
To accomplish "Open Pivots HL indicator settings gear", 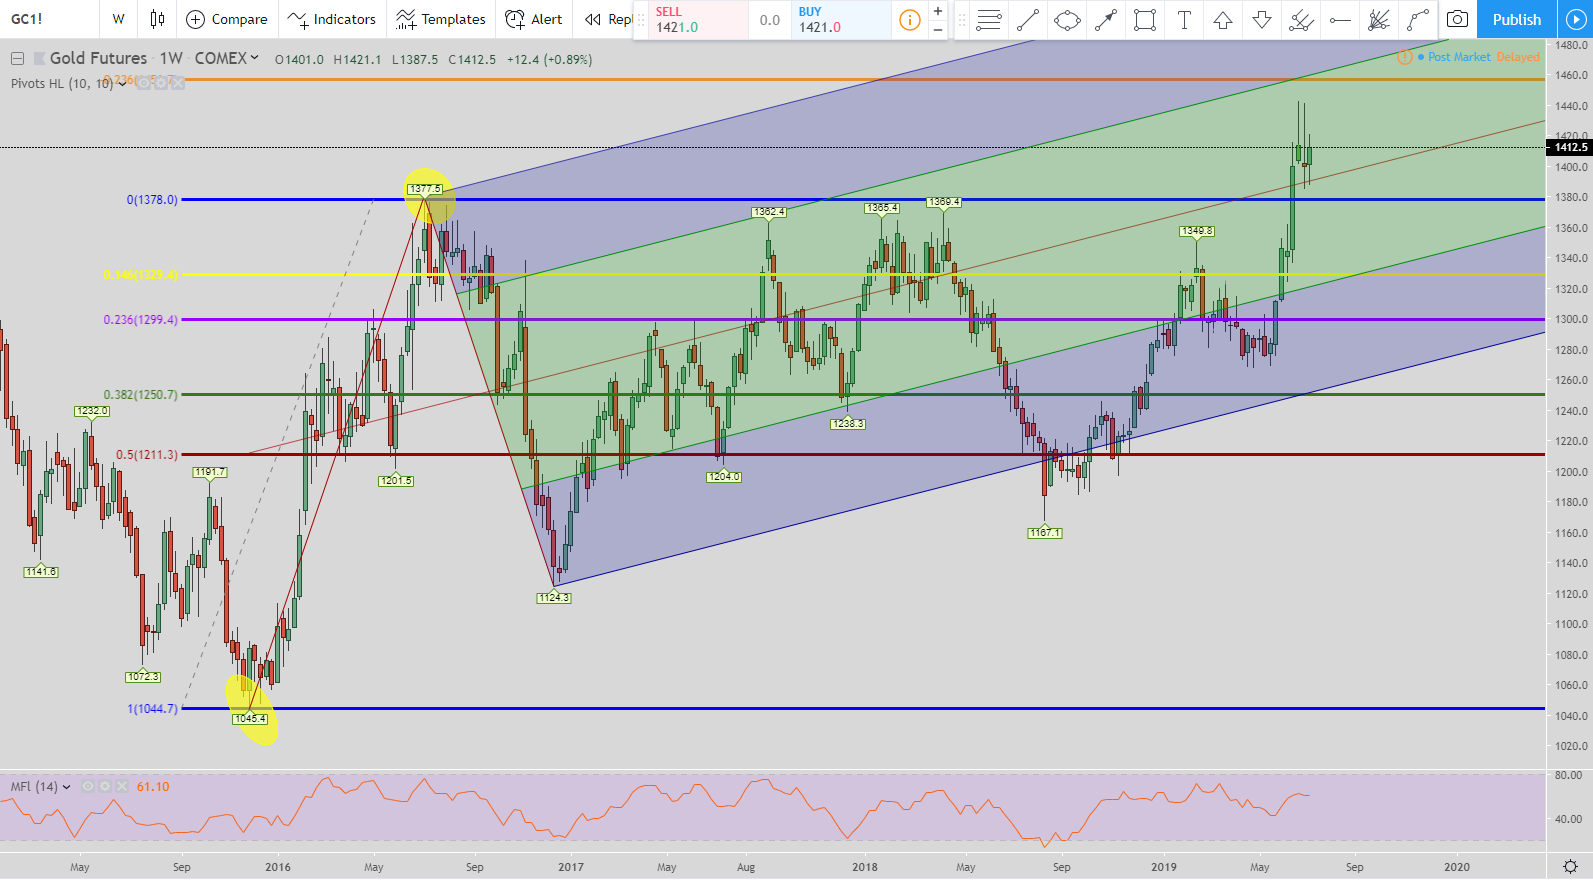I will tap(161, 83).
